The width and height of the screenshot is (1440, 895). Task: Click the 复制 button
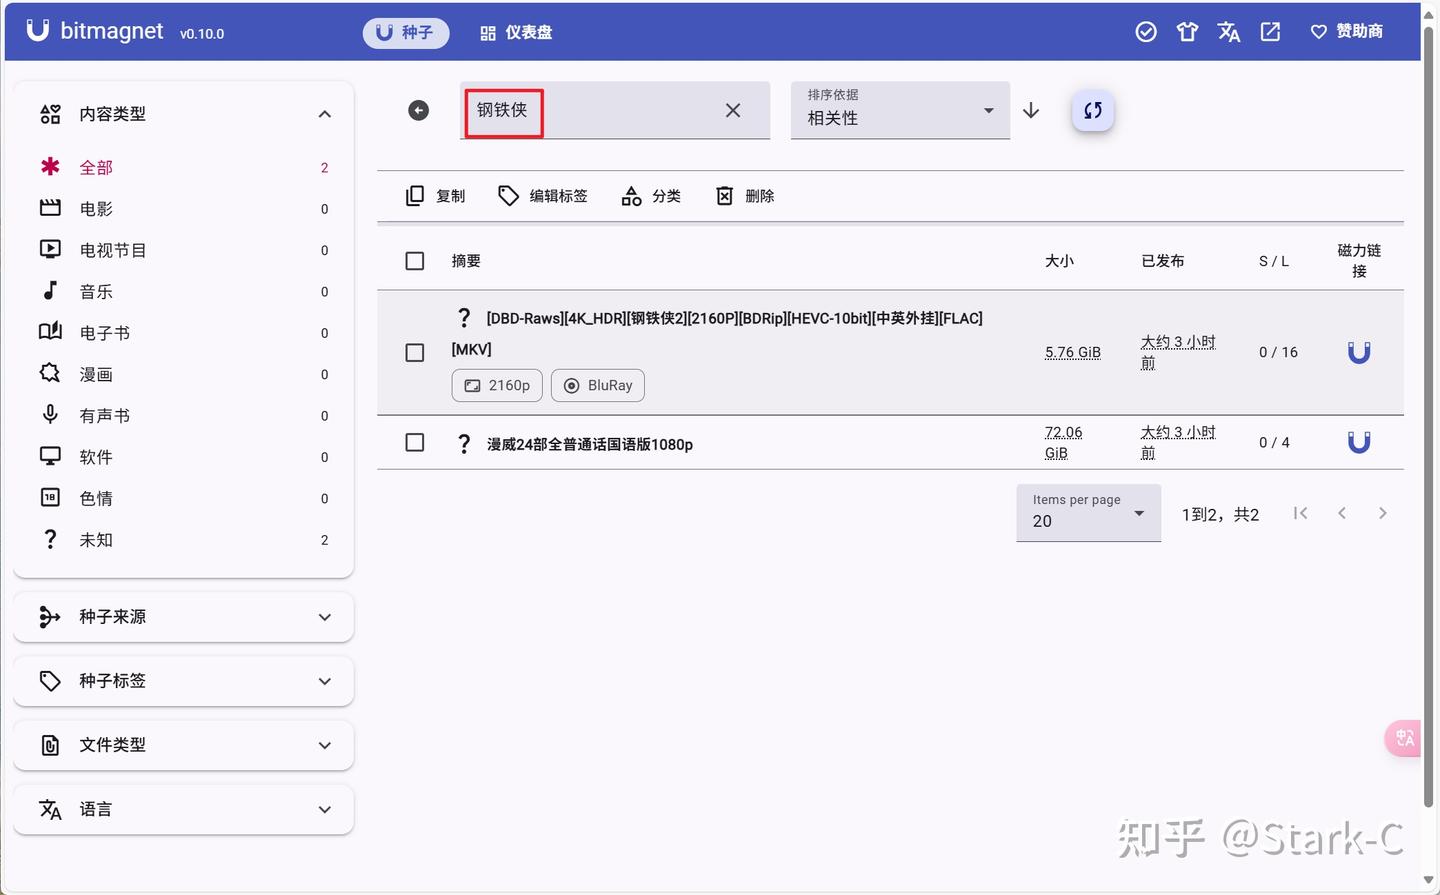[436, 196]
